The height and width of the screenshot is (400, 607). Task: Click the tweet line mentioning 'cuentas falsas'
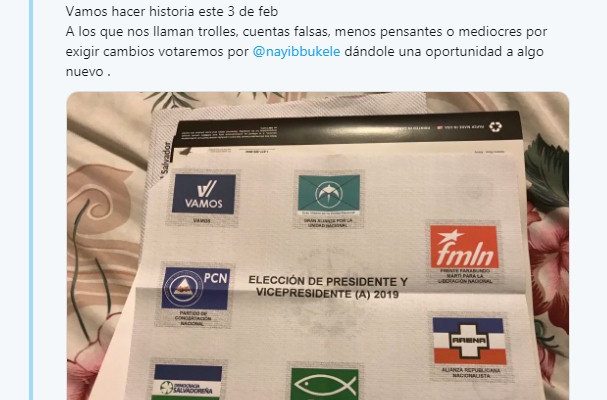tap(306, 32)
